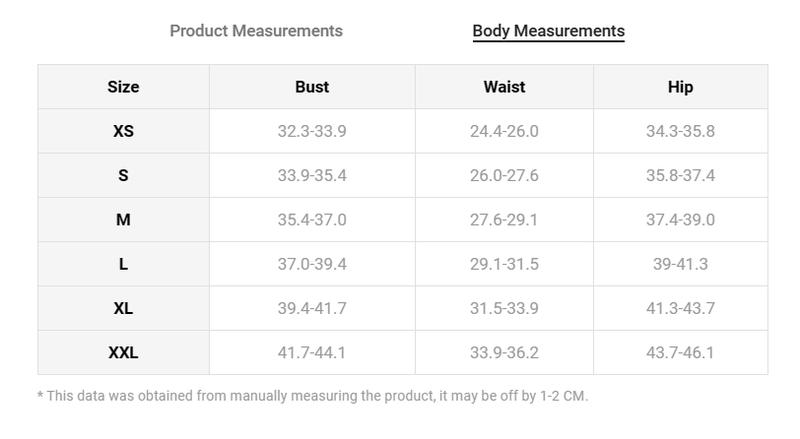
Task: Select the S size row label
Action: click(123, 176)
